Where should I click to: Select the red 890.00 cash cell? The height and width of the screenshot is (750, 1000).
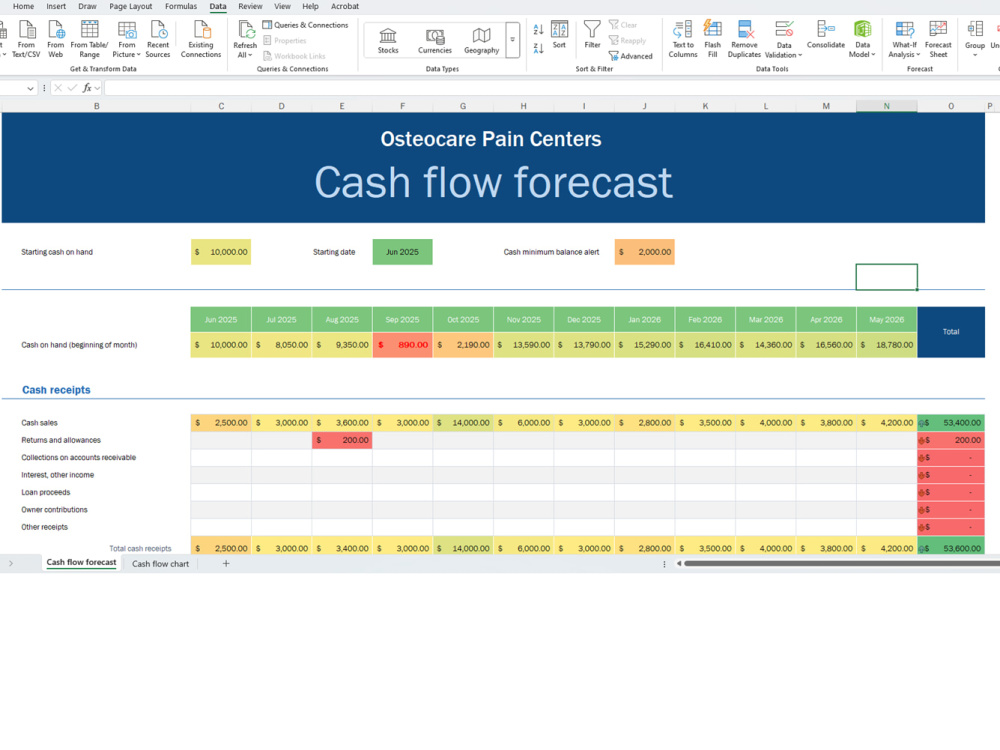click(402, 345)
